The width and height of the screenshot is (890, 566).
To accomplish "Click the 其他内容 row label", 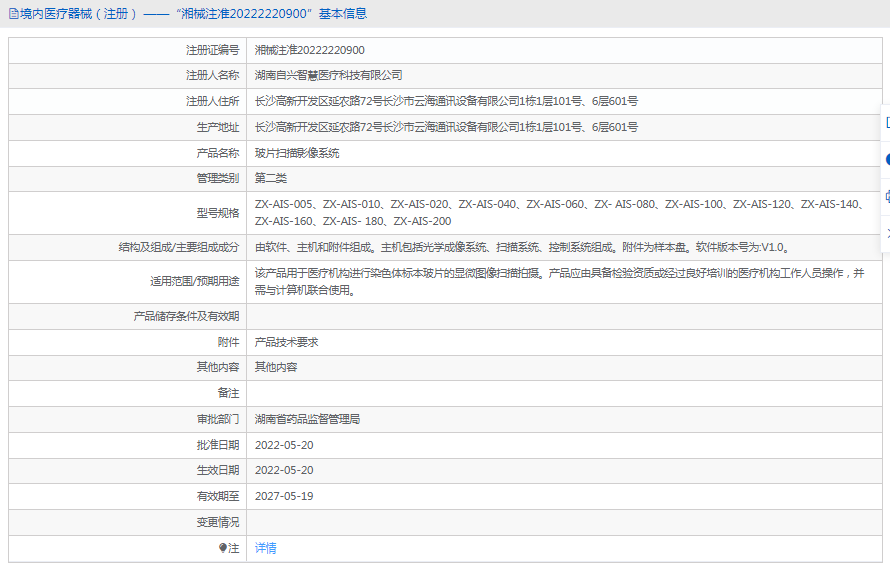I will click(218, 367).
